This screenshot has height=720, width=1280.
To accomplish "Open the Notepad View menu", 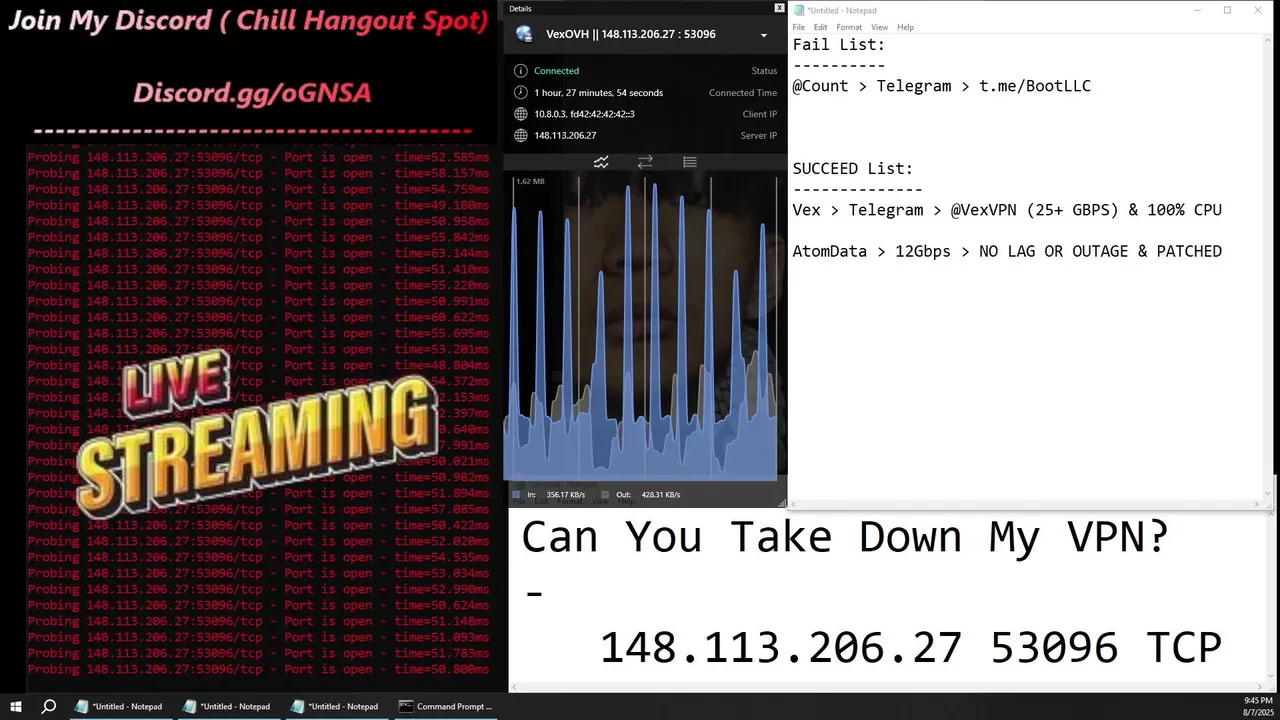I will pos(879,27).
